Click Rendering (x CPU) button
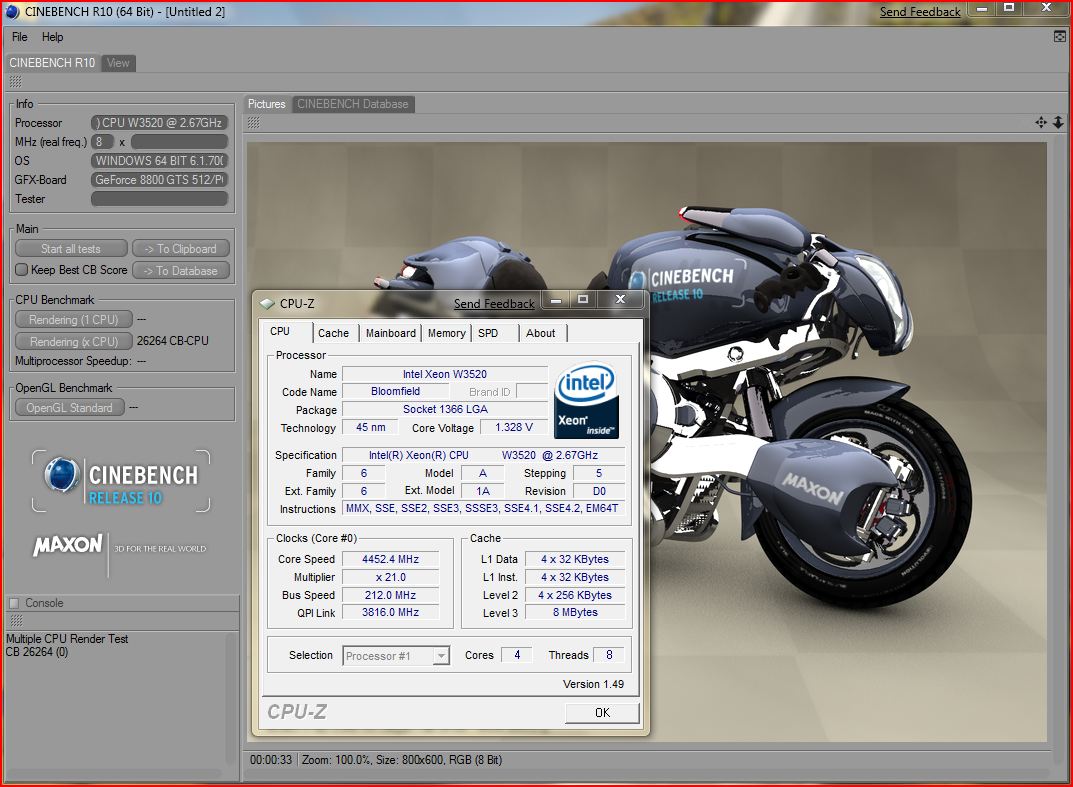This screenshot has height=787, width=1073. (74, 341)
